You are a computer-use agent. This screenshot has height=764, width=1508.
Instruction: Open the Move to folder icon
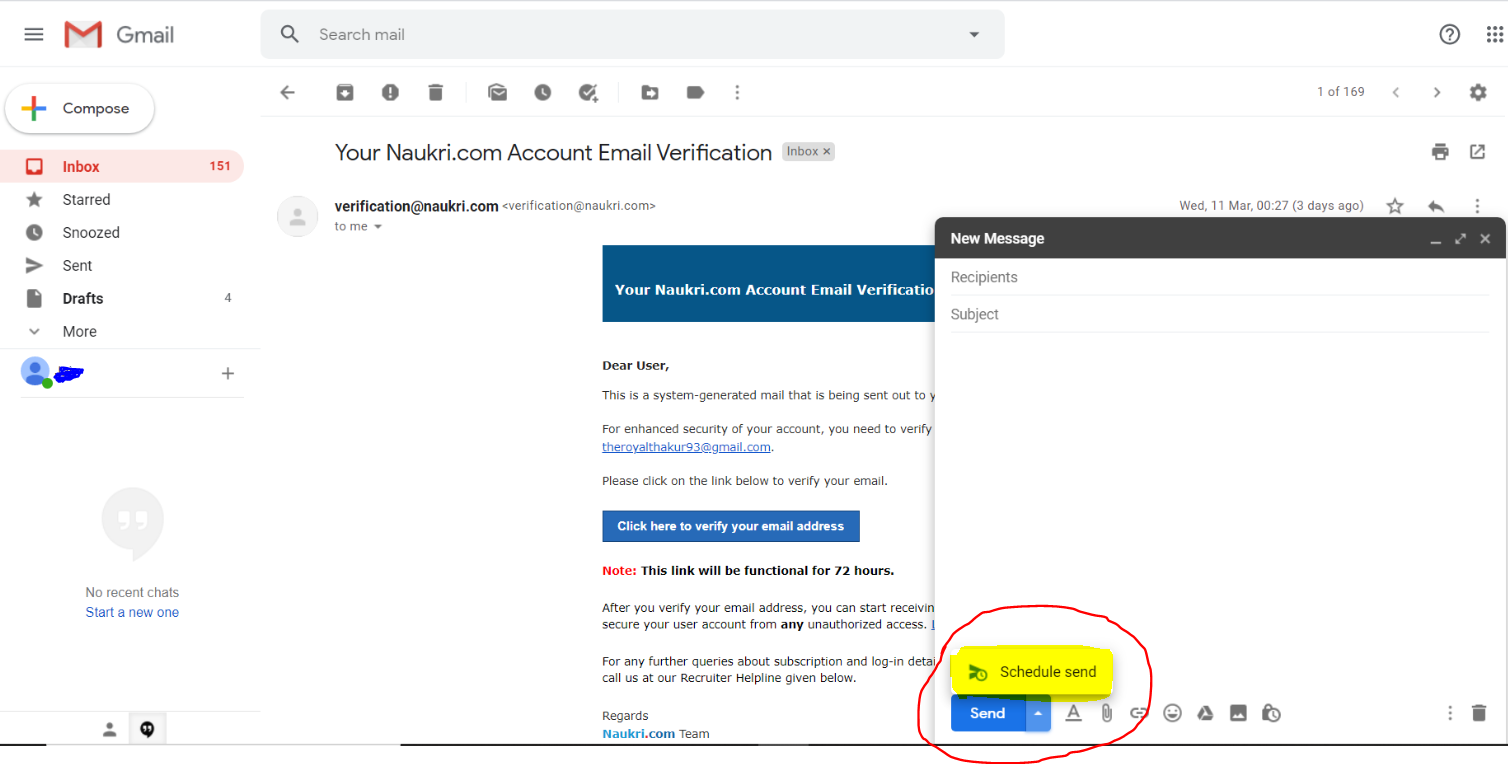point(650,92)
